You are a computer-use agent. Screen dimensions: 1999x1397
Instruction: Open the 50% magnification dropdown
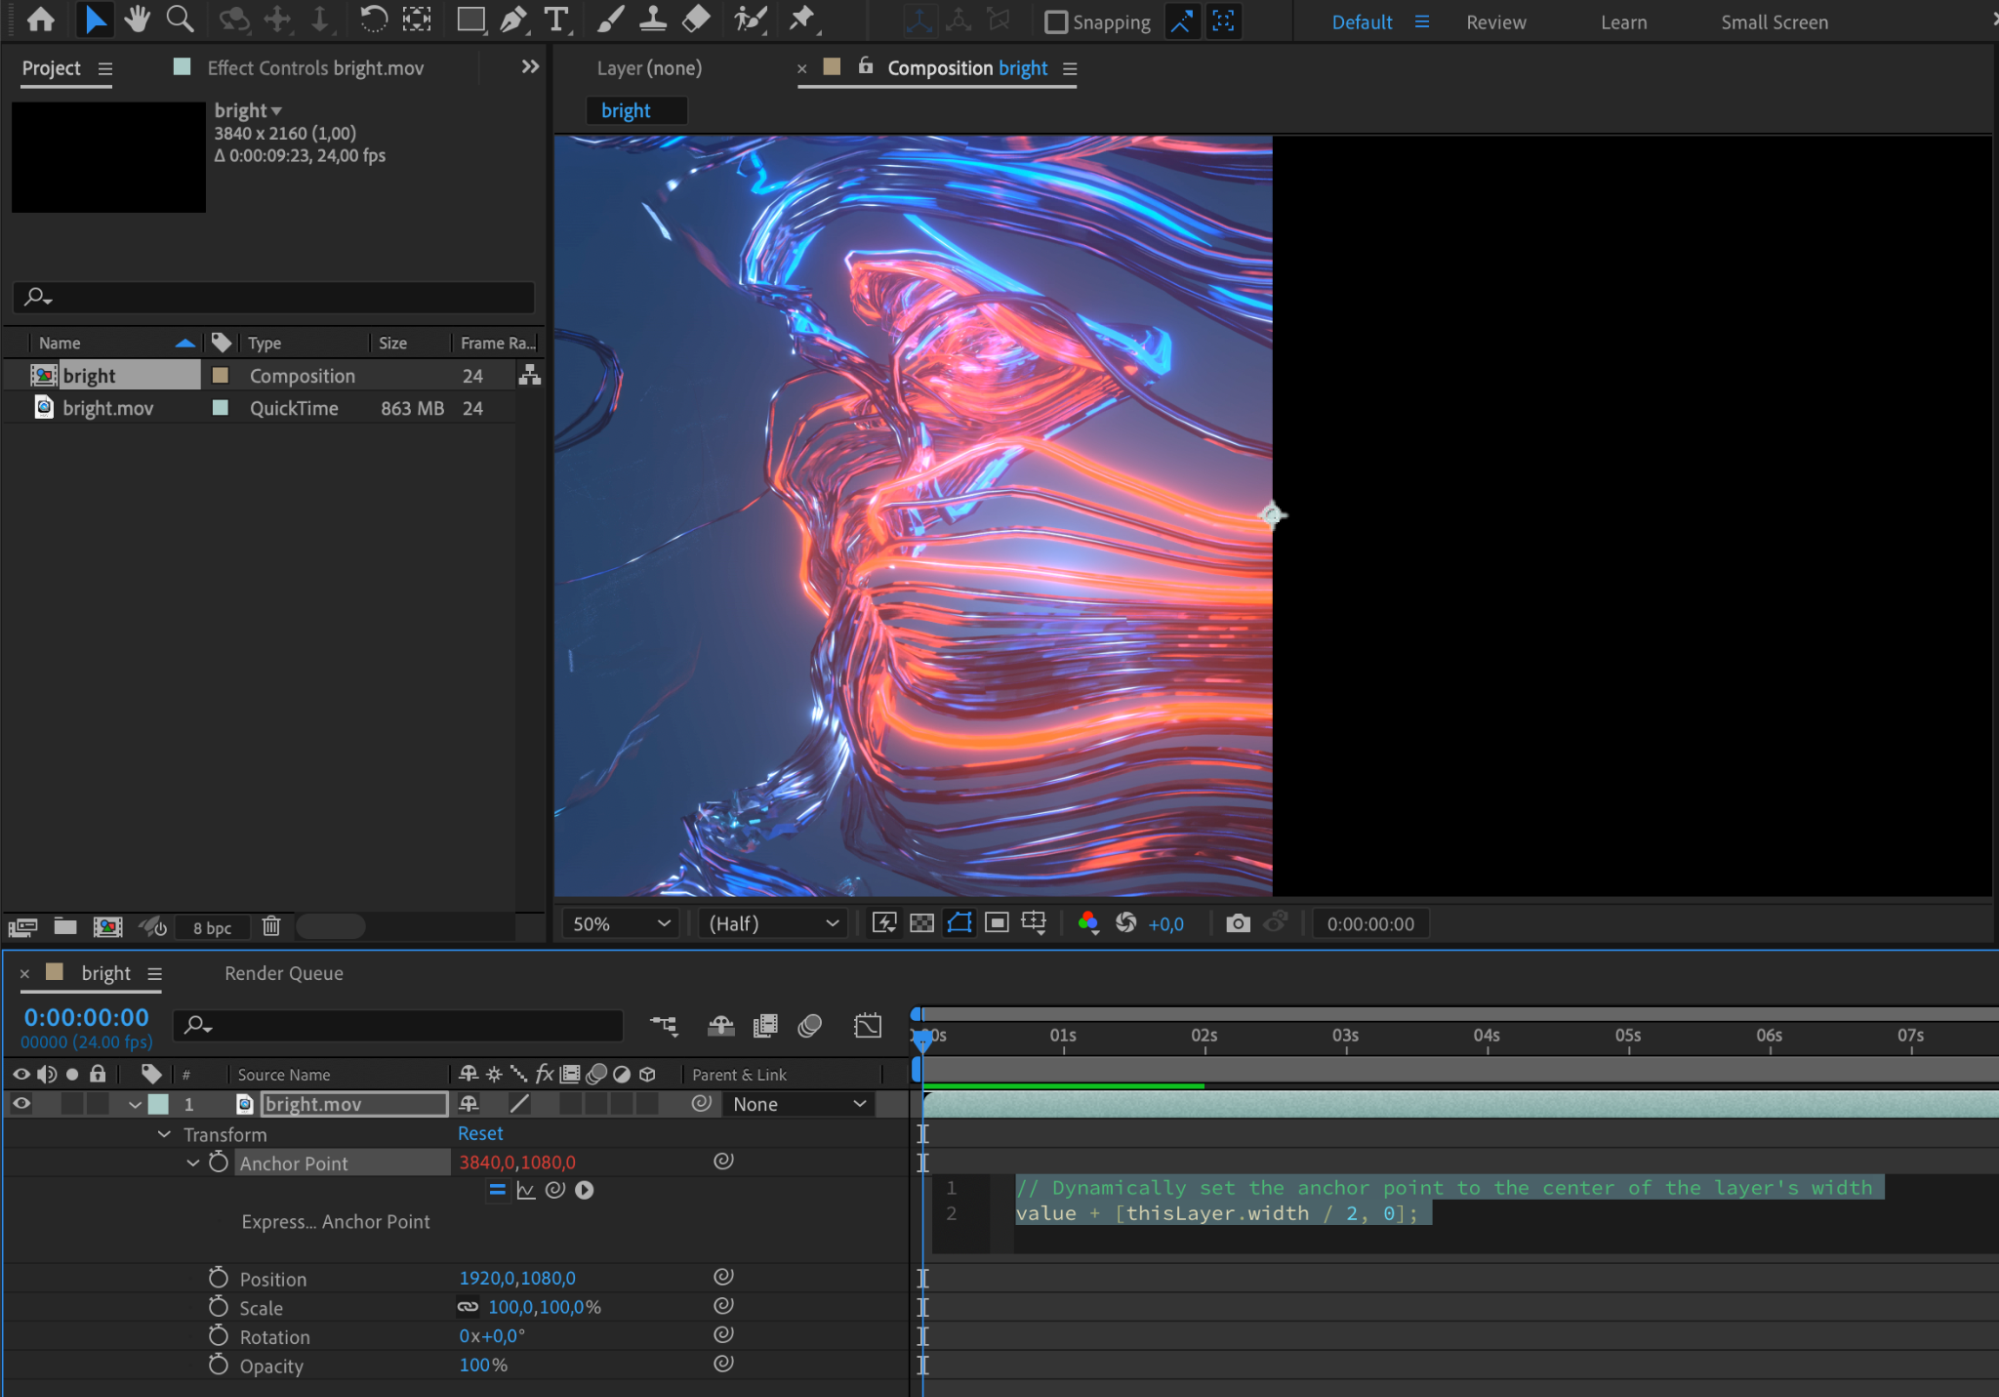(620, 923)
